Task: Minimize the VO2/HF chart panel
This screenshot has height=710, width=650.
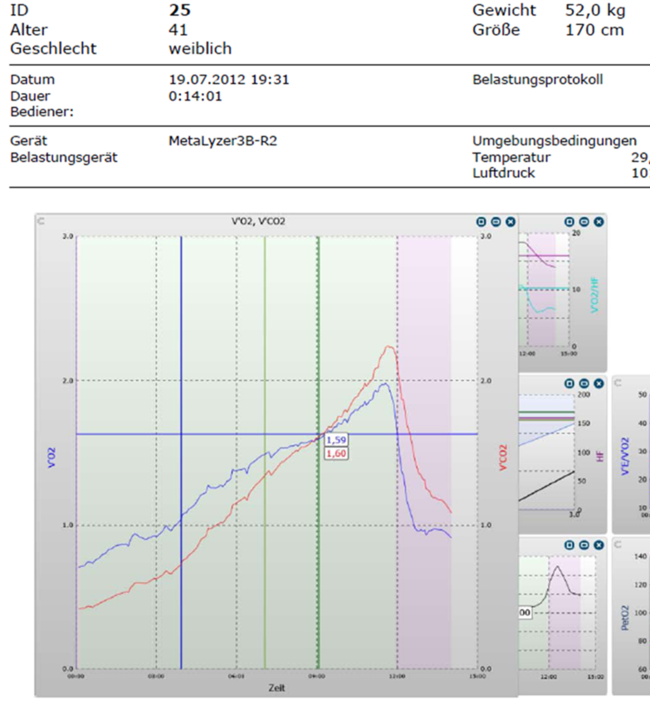Action: [x=584, y=221]
